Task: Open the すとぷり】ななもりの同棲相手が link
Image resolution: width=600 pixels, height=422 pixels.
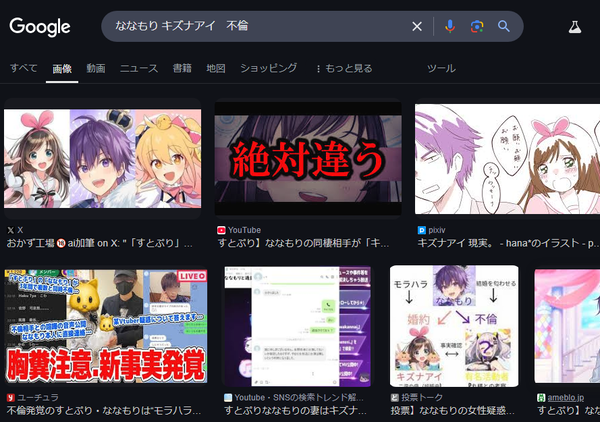Action: [303, 243]
